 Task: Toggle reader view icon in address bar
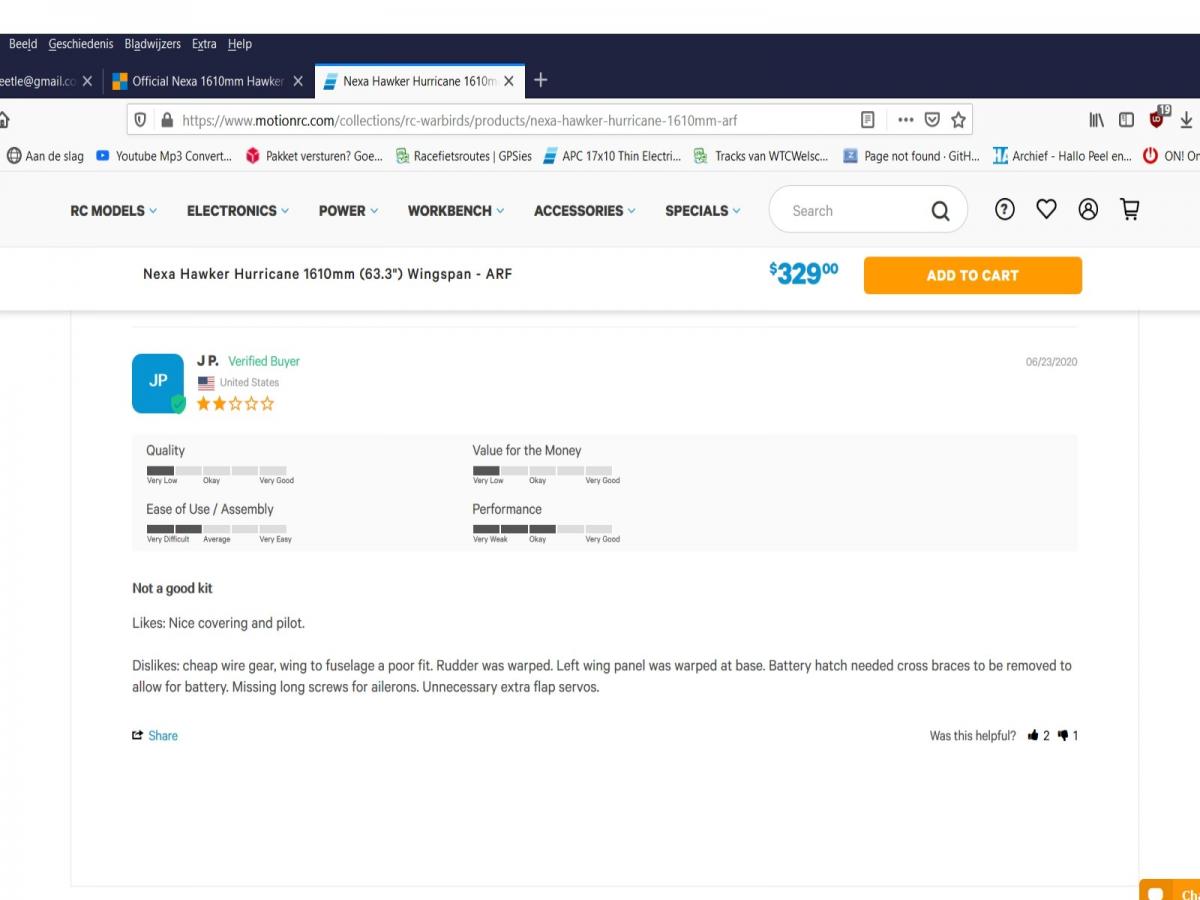868,120
